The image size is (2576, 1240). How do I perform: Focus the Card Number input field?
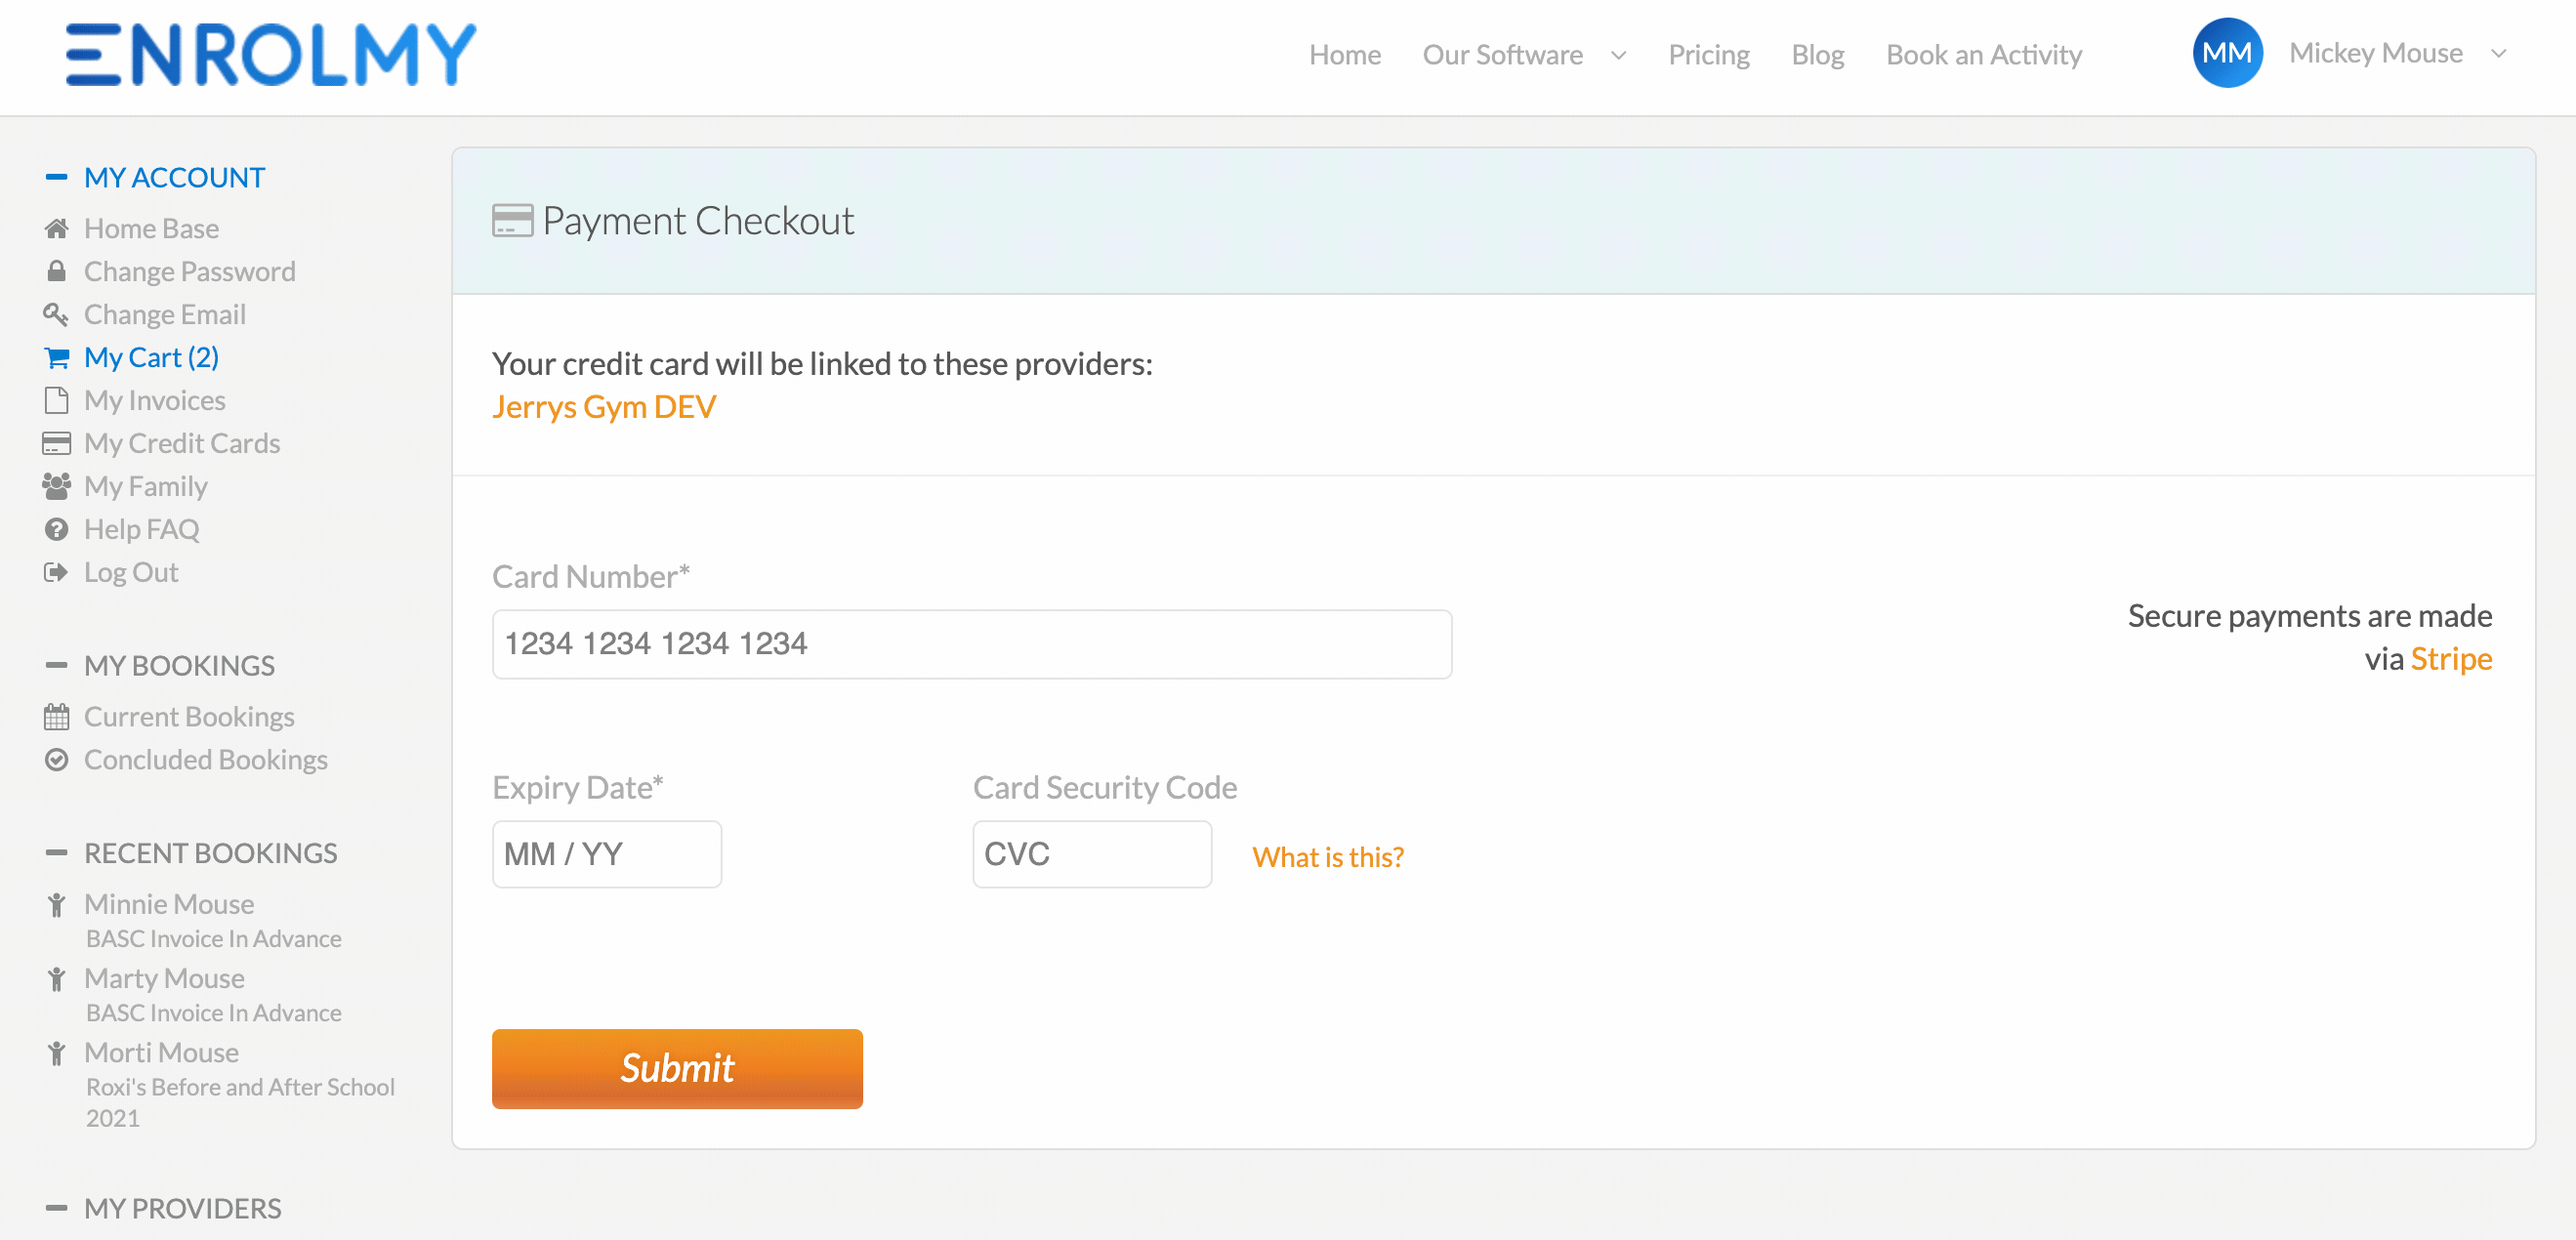click(x=972, y=644)
